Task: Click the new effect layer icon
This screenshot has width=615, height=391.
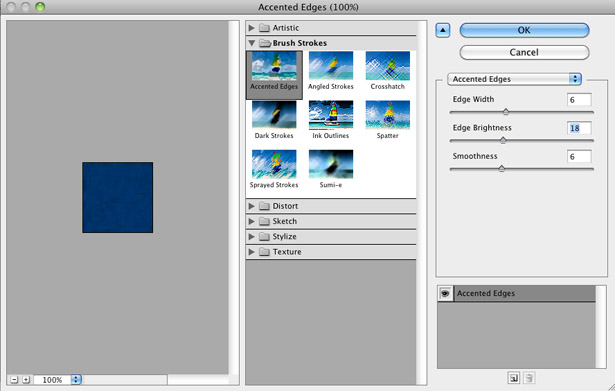Action: (513, 378)
